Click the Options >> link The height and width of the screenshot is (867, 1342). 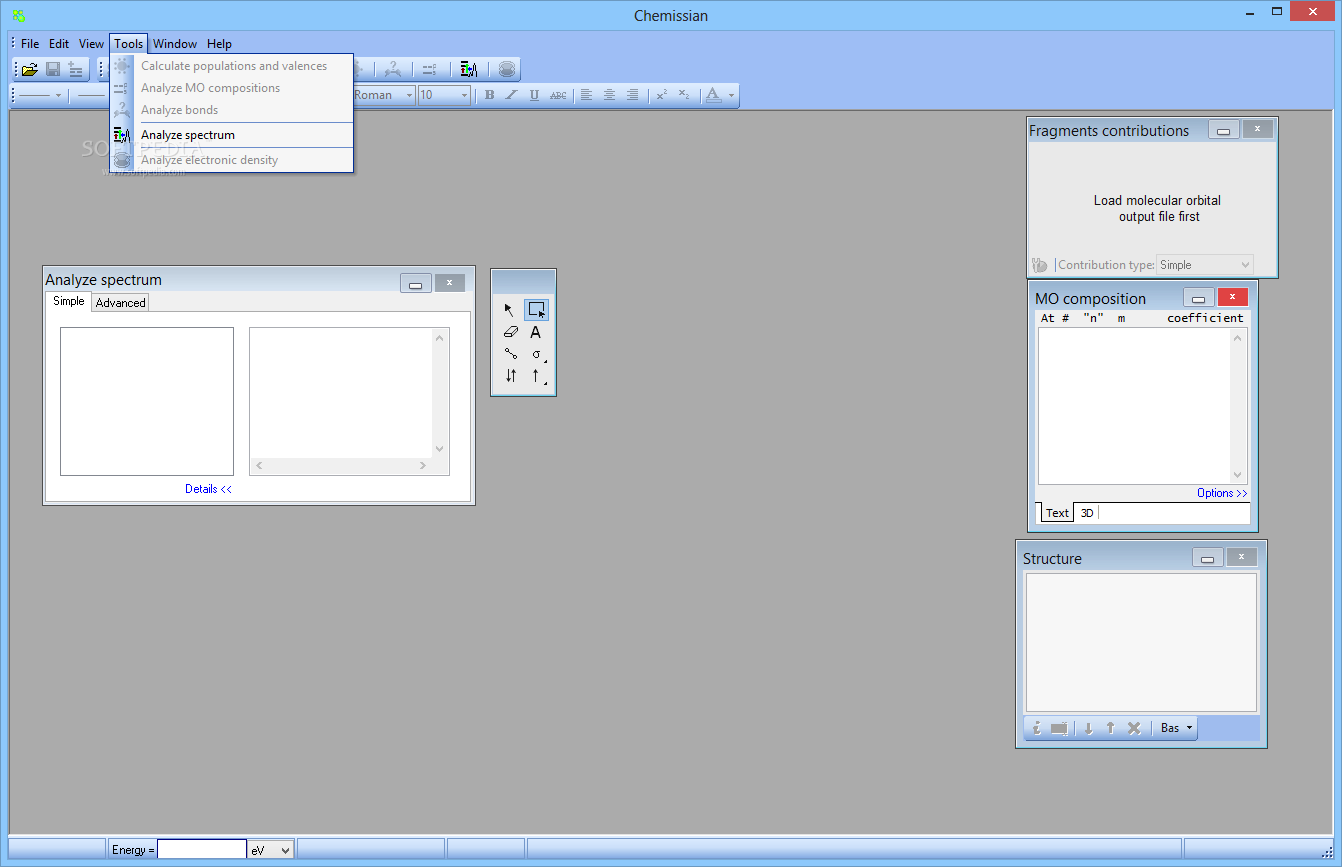[x=1222, y=493]
